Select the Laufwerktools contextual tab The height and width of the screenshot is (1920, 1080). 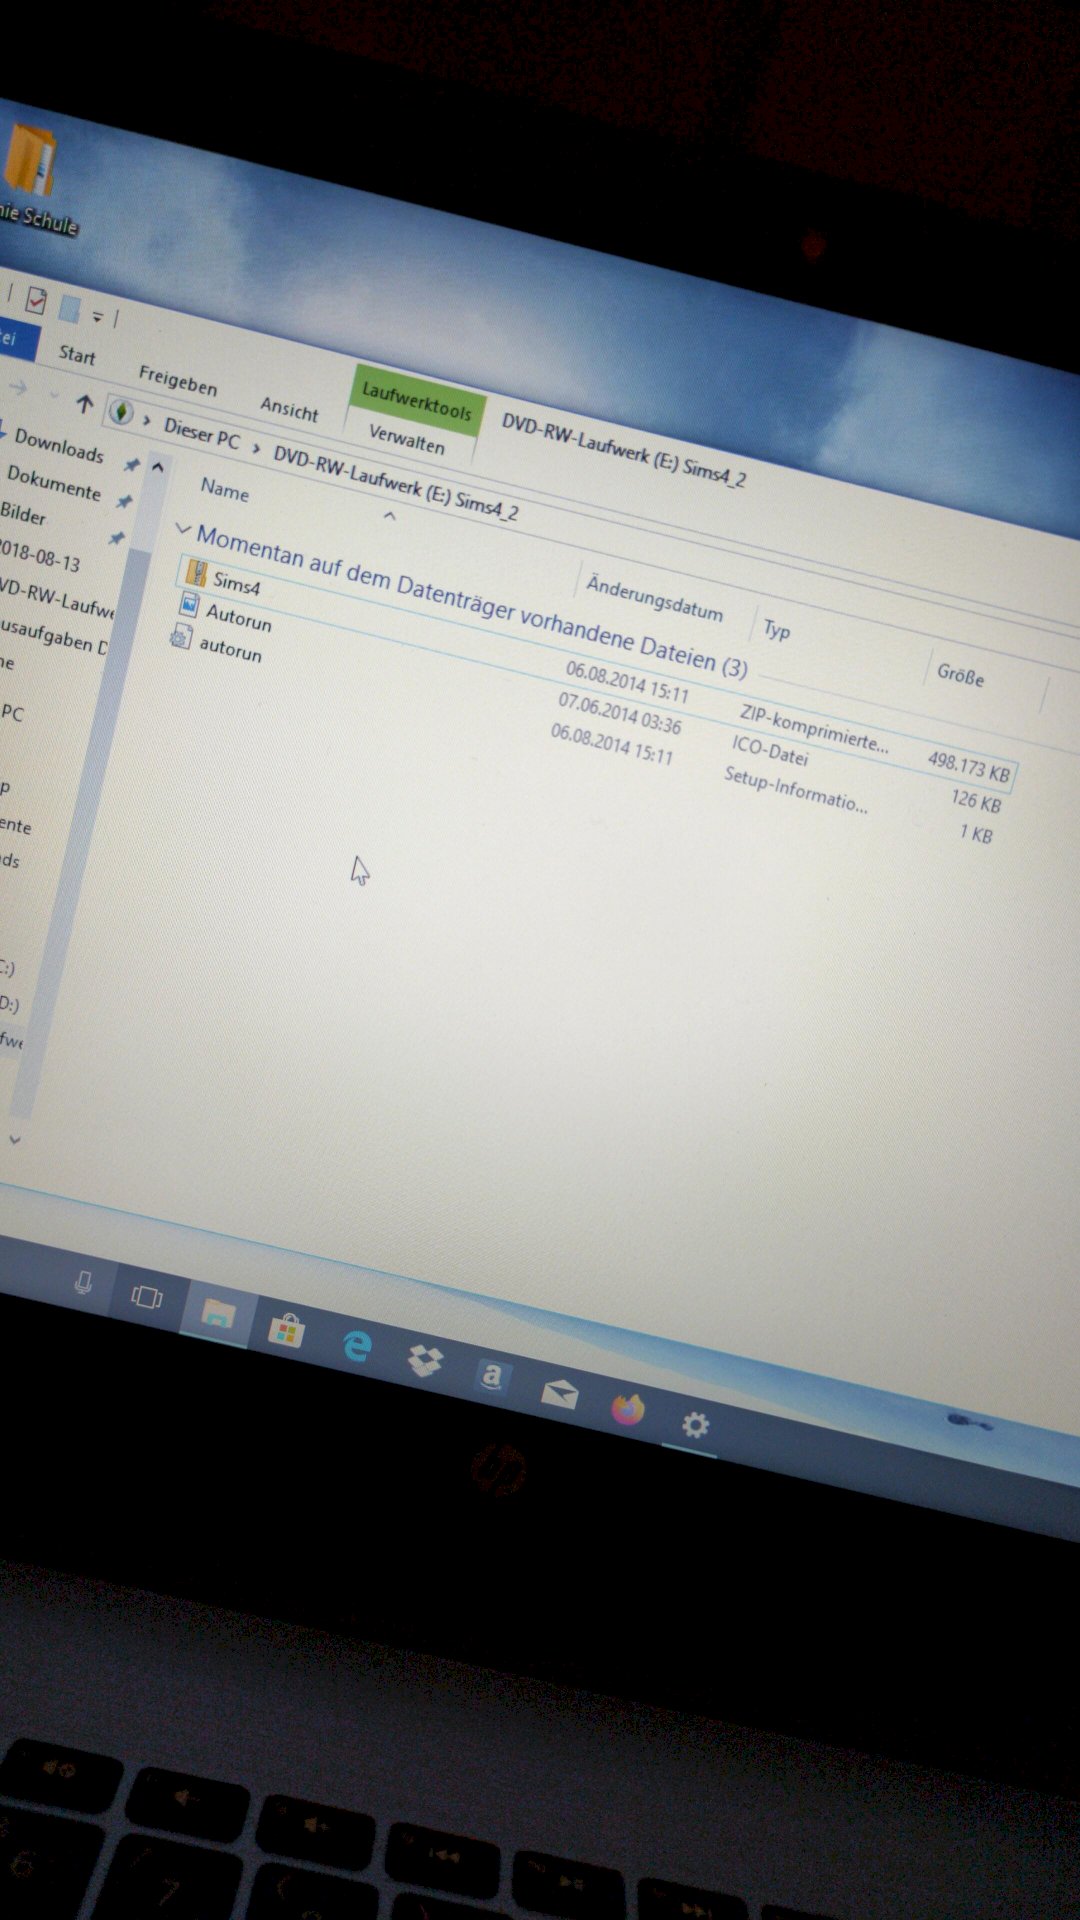tap(416, 400)
